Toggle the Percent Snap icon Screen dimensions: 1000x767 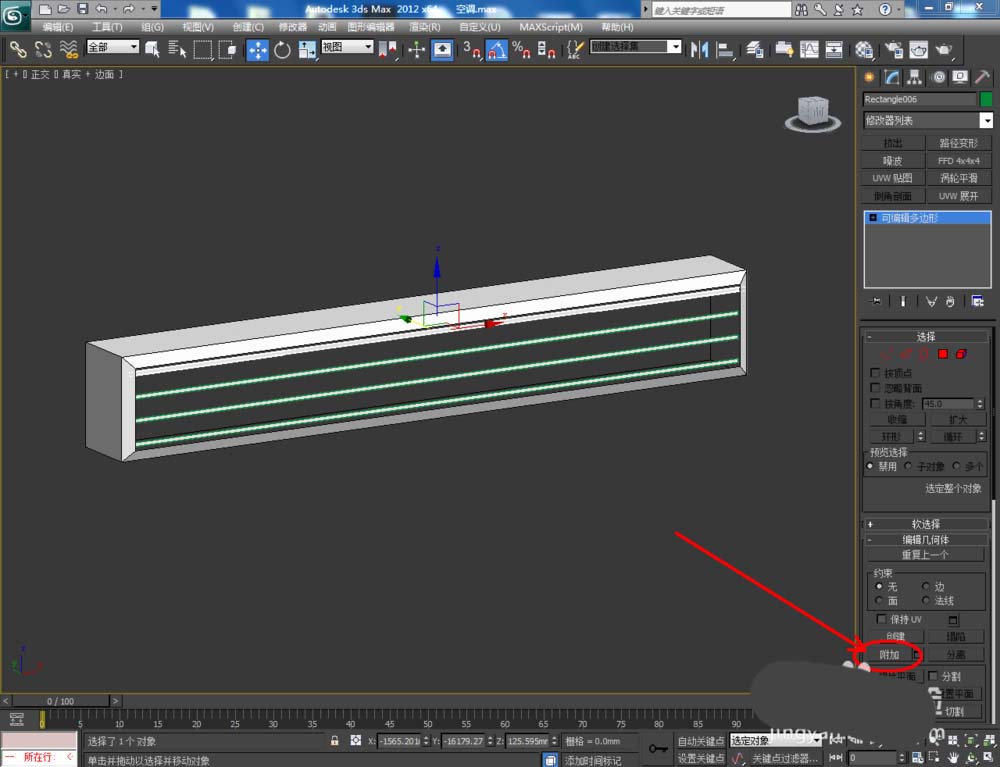click(521, 50)
